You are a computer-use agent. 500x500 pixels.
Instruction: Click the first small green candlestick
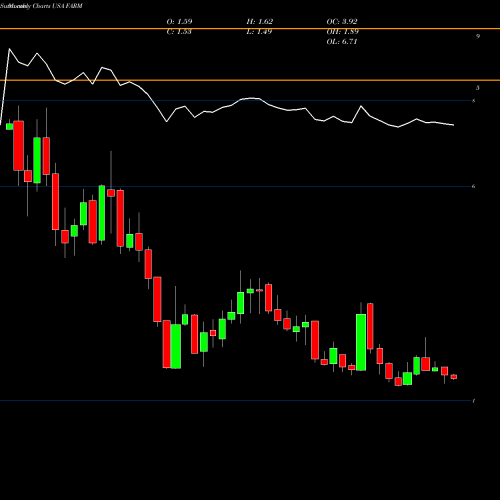pyautogui.click(x=10, y=126)
